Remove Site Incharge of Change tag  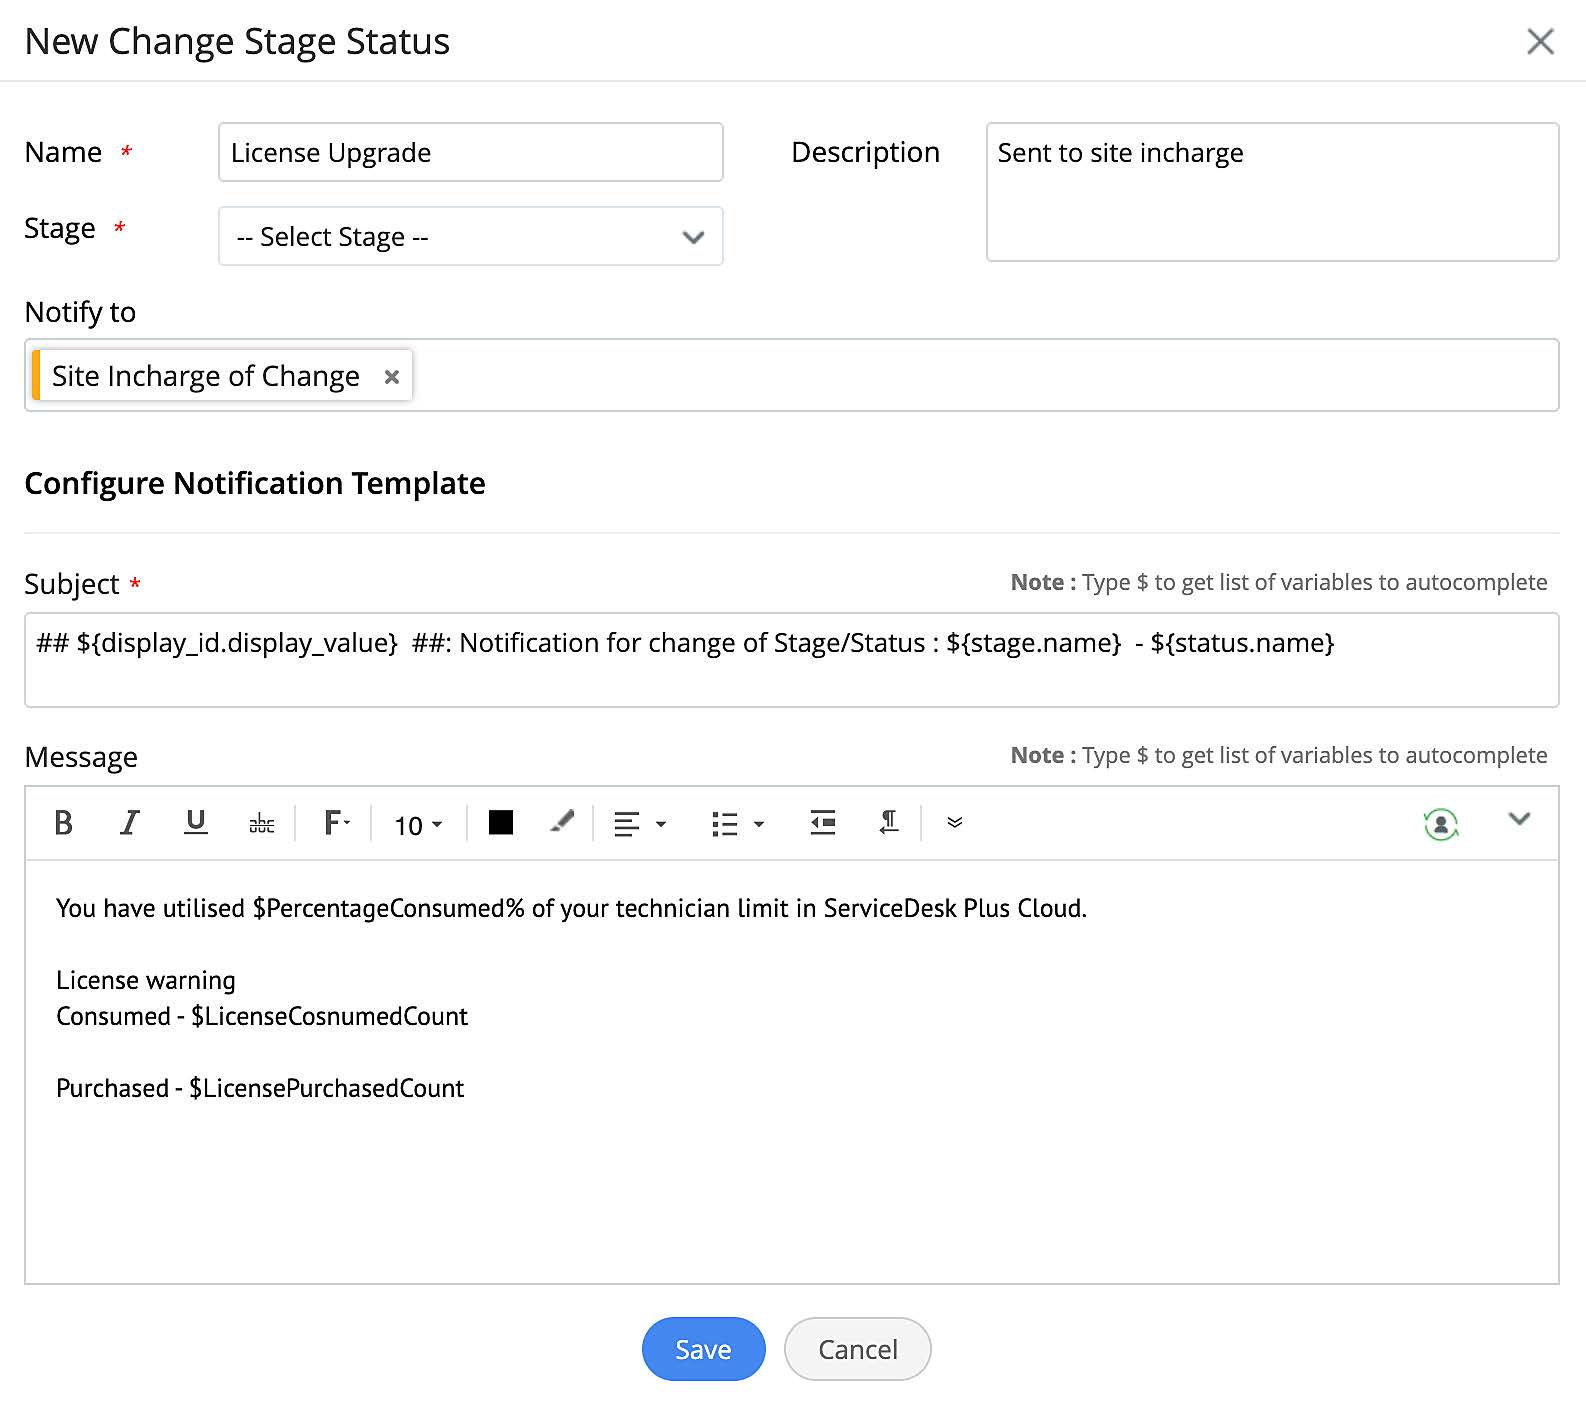coord(392,377)
